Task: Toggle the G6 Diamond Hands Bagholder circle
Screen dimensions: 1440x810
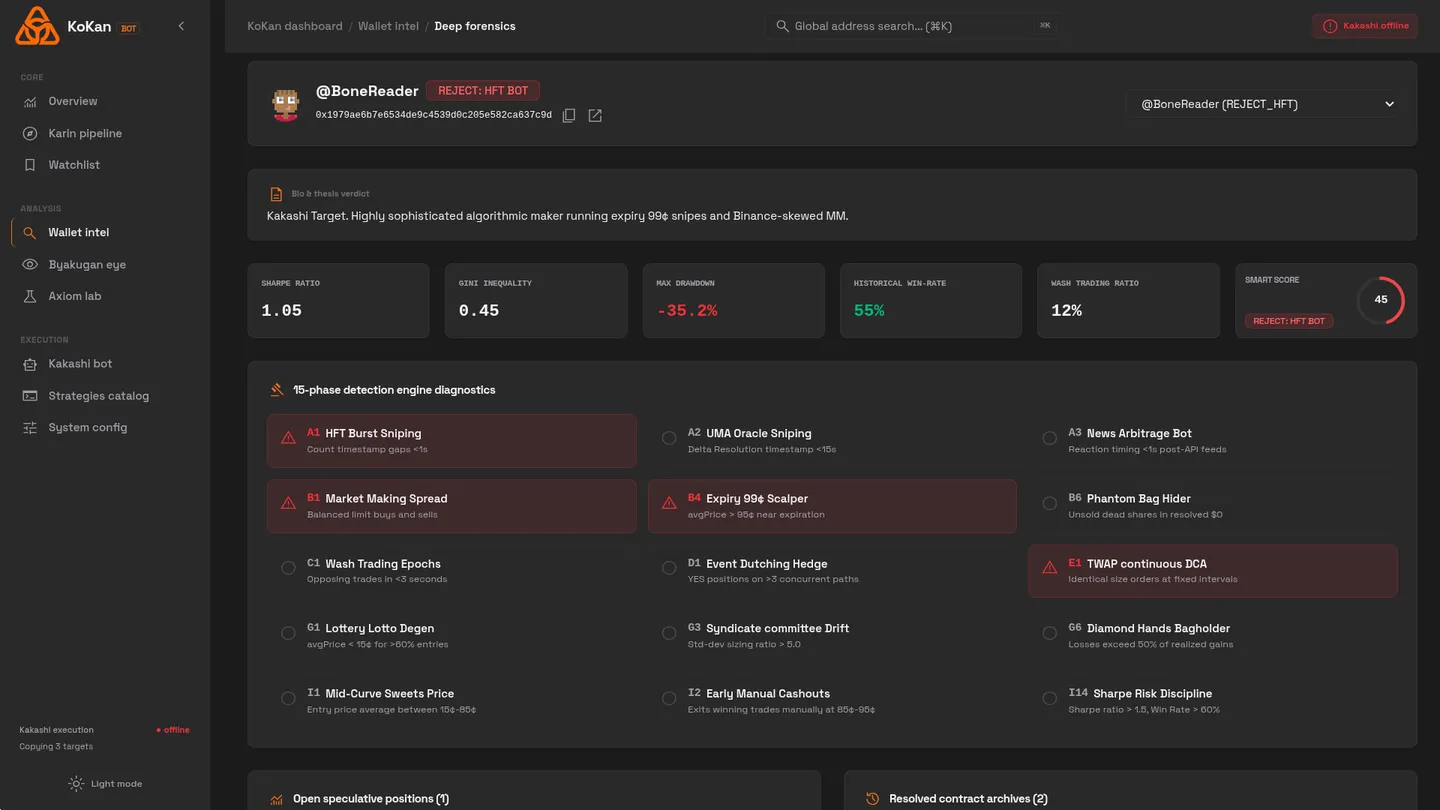Action: point(1050,633)
